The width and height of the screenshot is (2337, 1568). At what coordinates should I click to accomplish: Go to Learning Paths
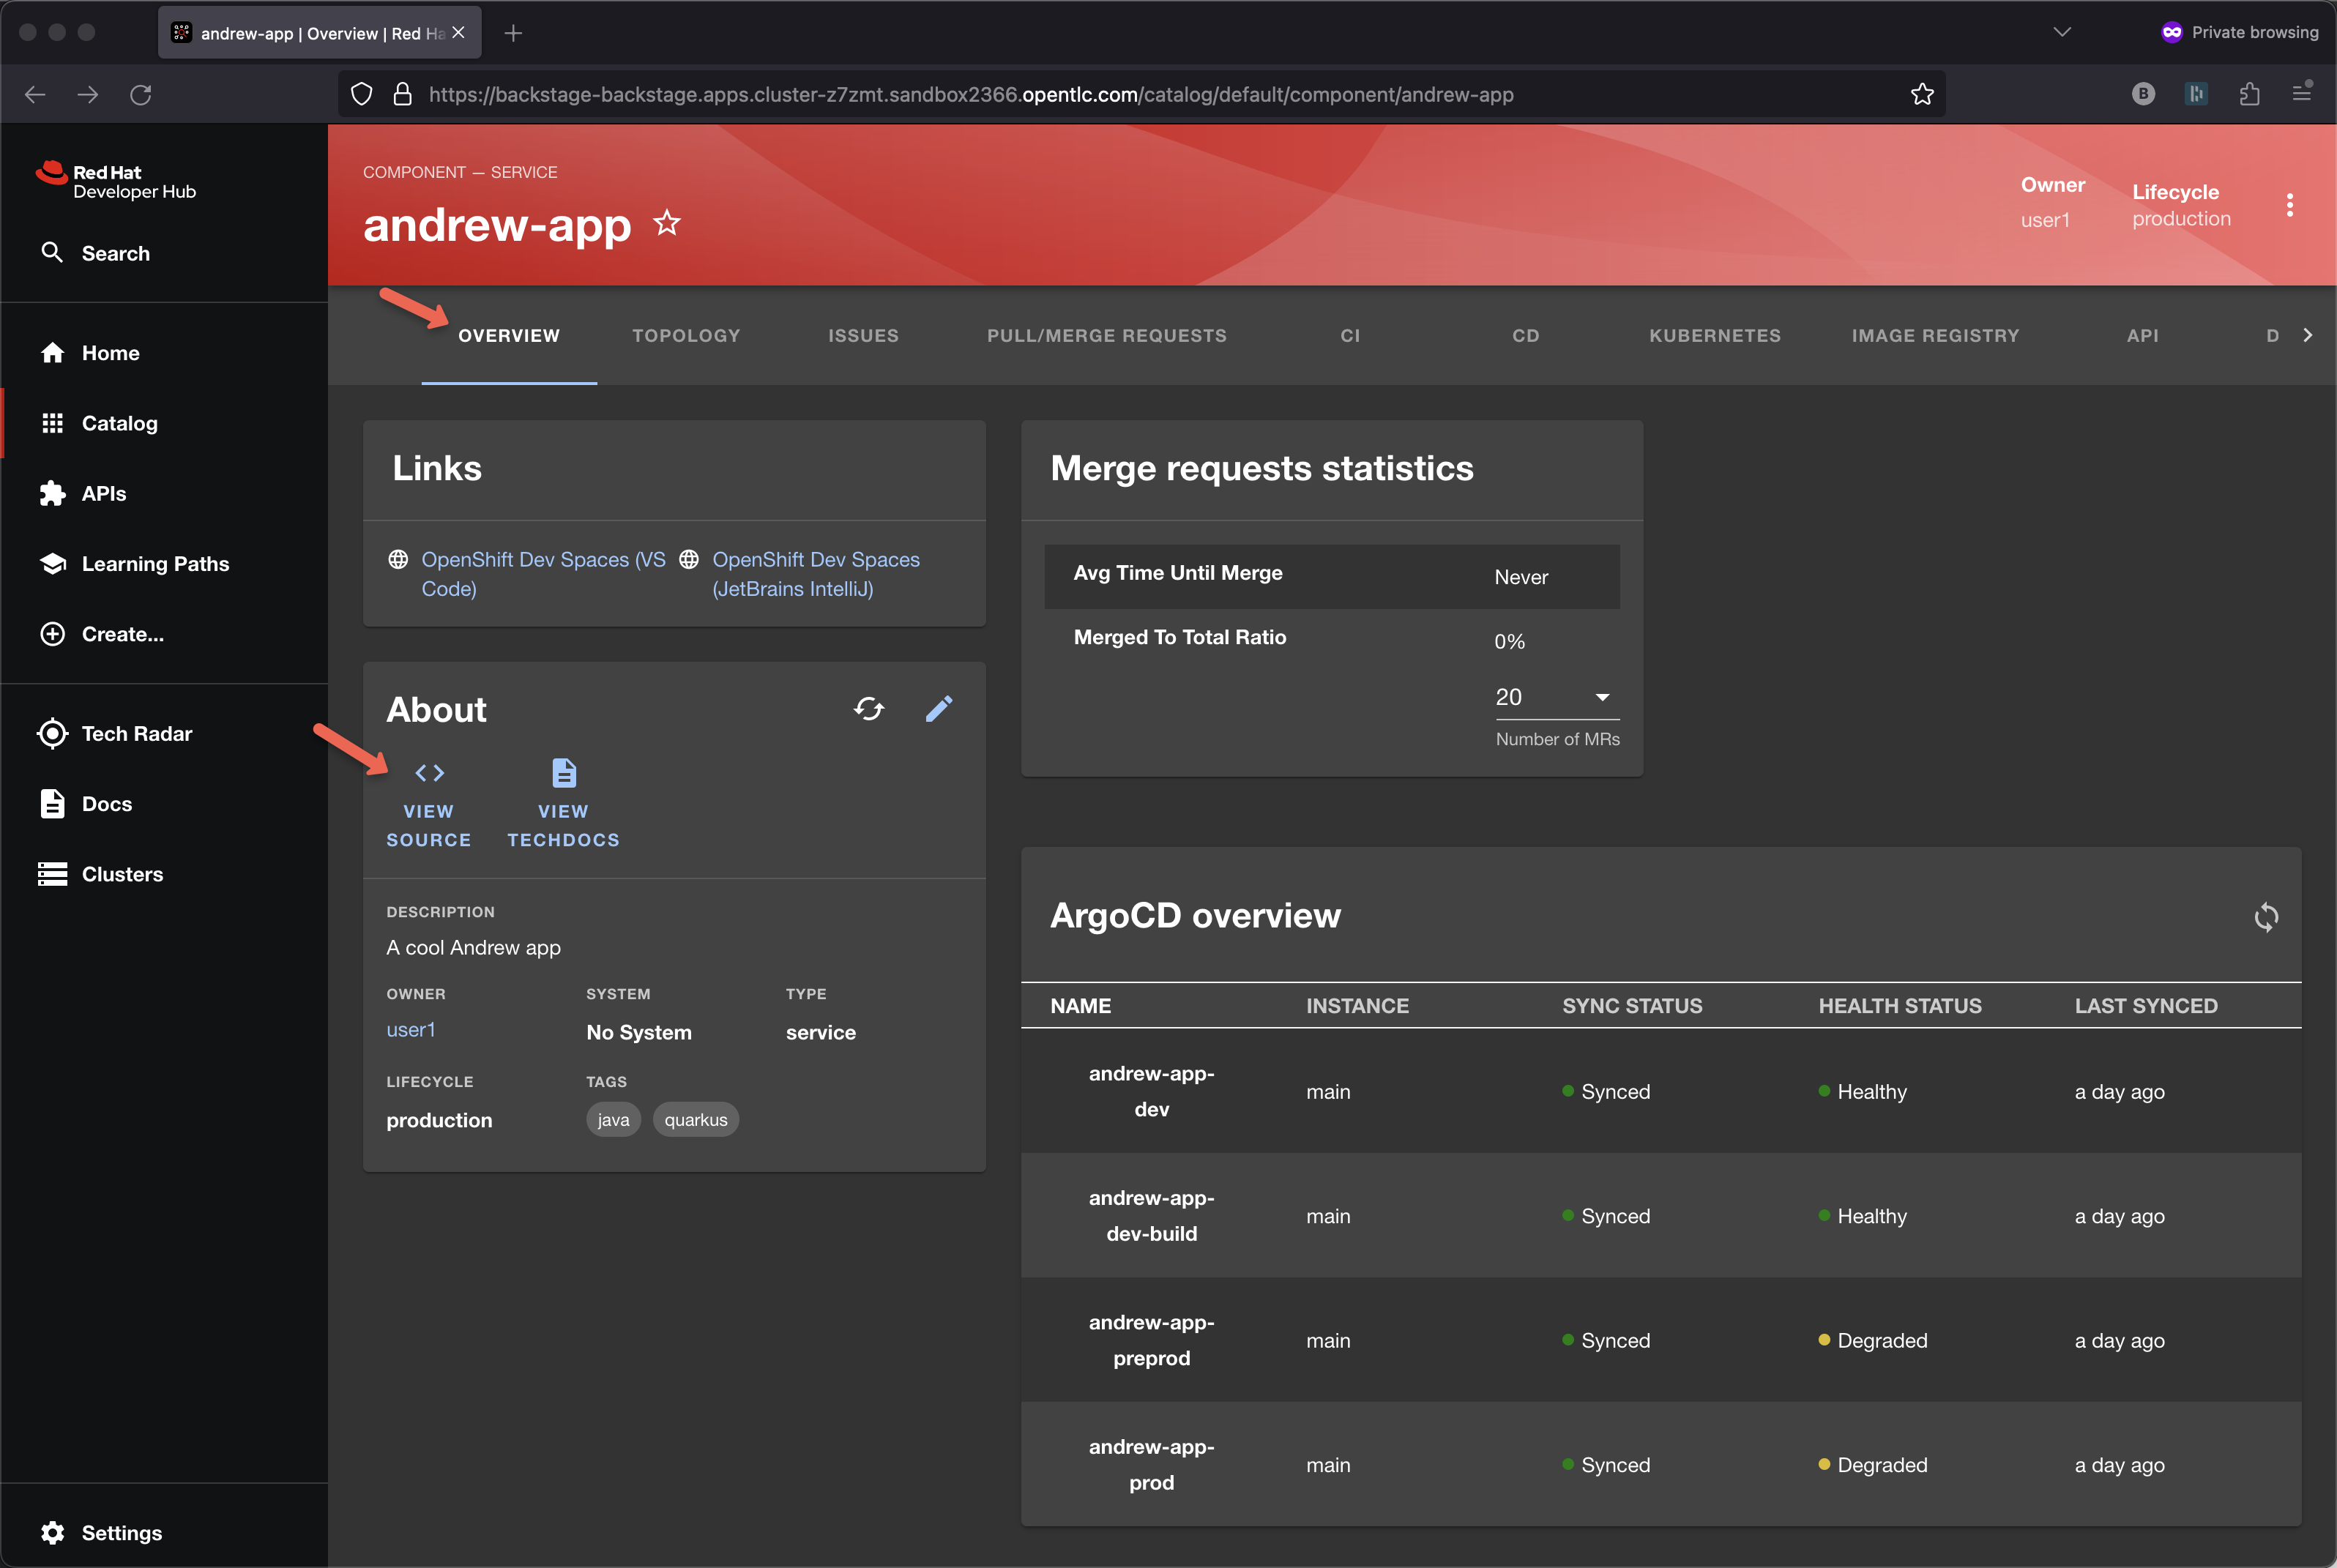pos(155,564)
